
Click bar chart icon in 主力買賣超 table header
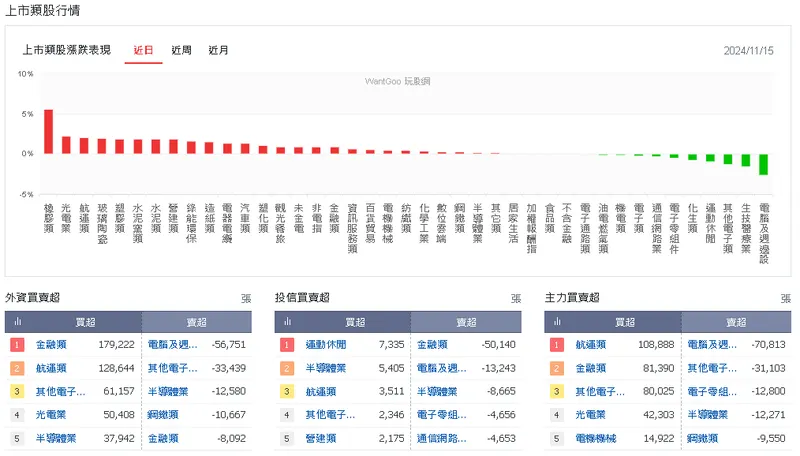point(557,321)
